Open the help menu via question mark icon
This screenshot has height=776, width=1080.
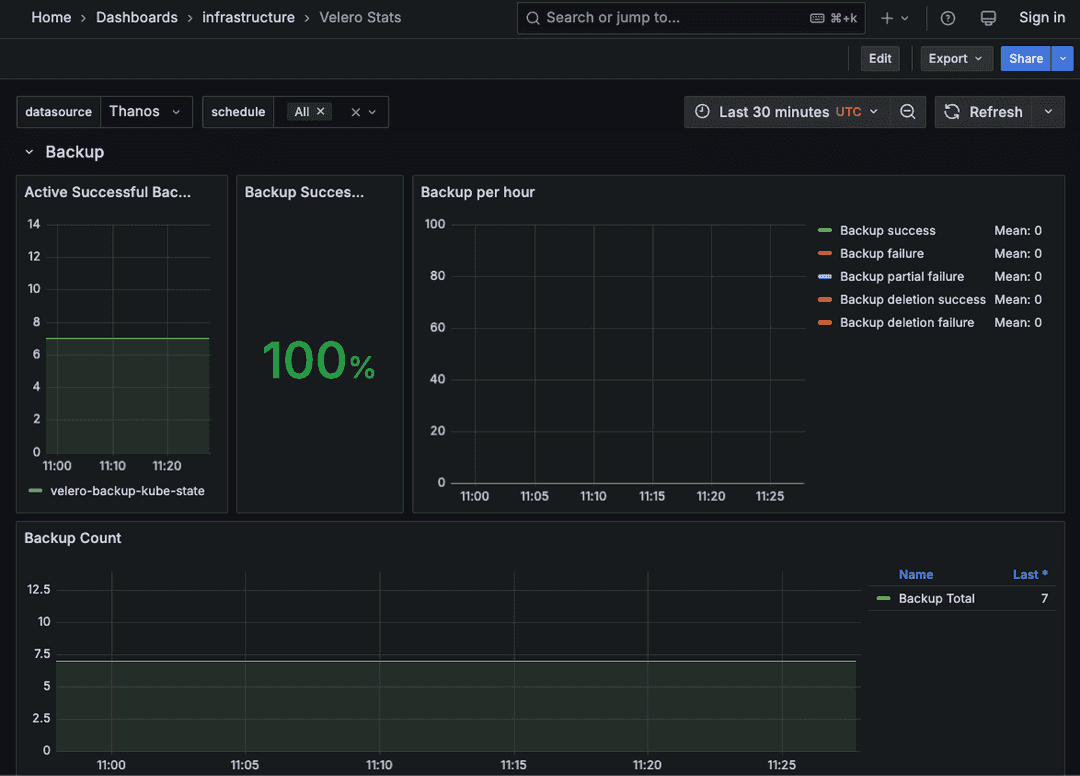(x=947, y=17)
